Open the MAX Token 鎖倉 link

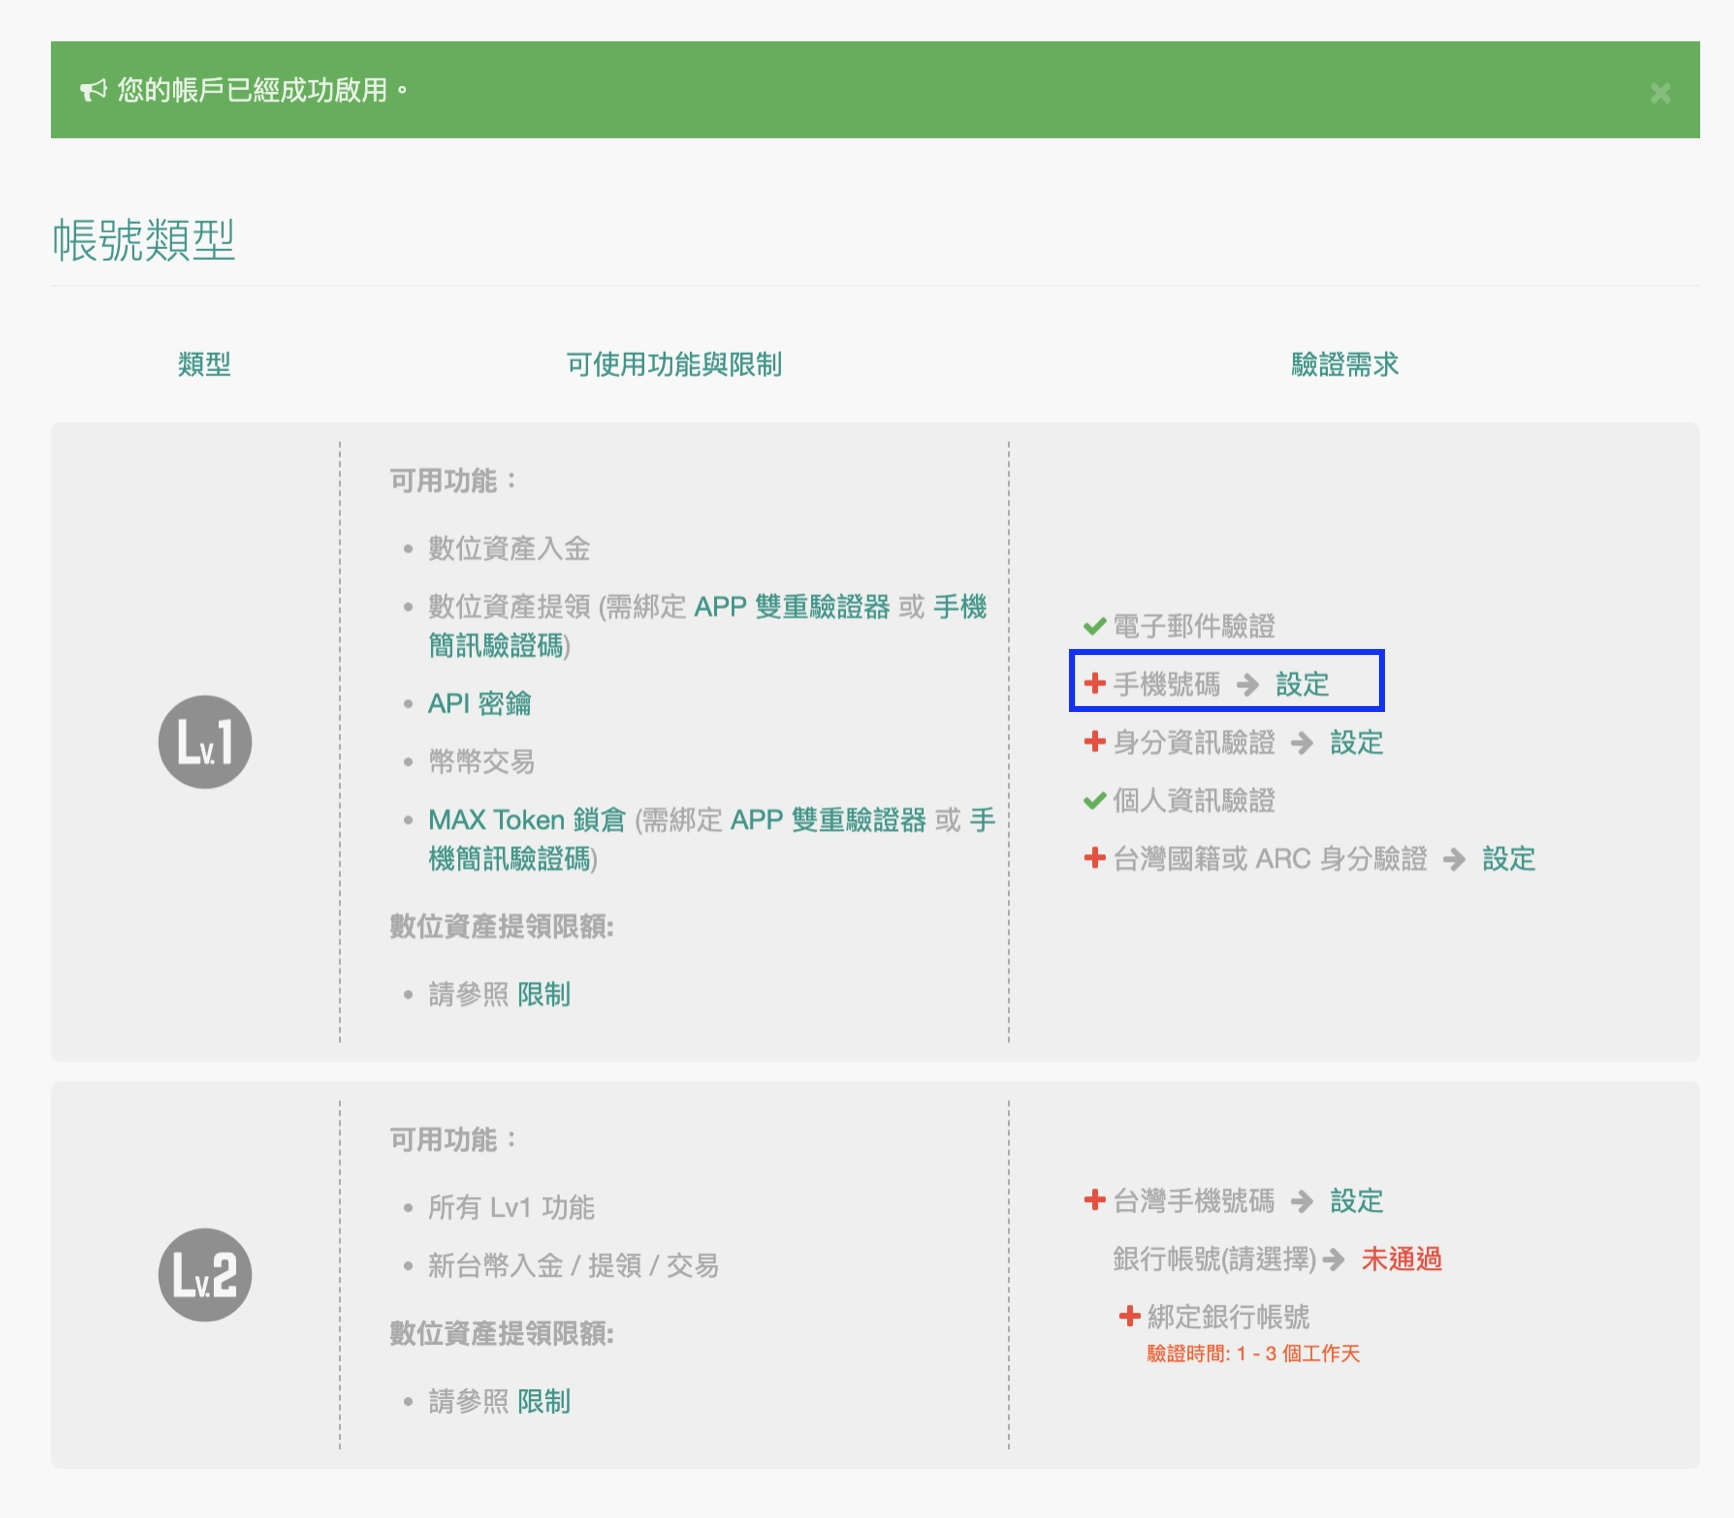tap(526, 820)
